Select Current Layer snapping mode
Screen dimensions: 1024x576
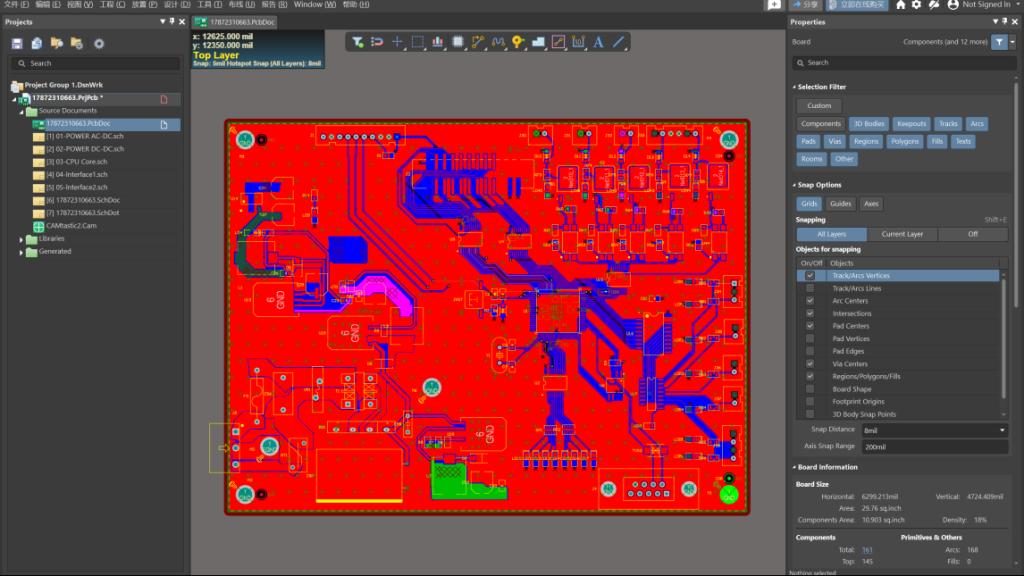coord(901,234)
